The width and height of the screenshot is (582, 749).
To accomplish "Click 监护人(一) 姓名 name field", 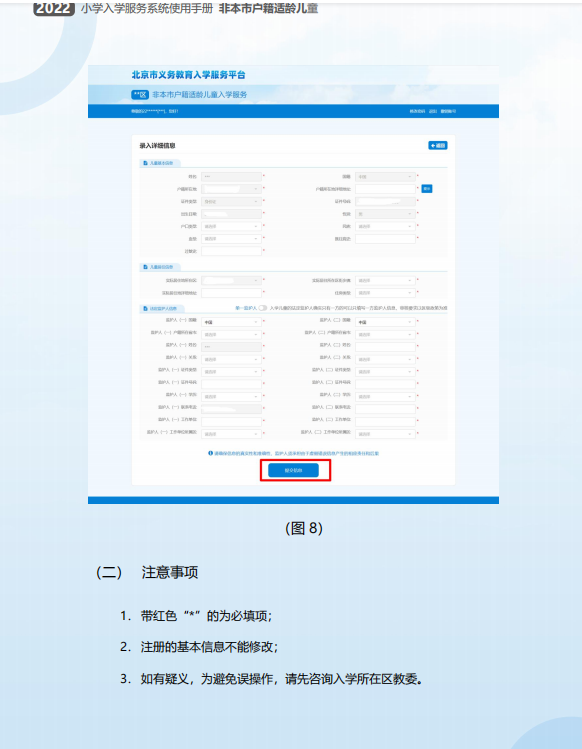I will click(231, 347).
